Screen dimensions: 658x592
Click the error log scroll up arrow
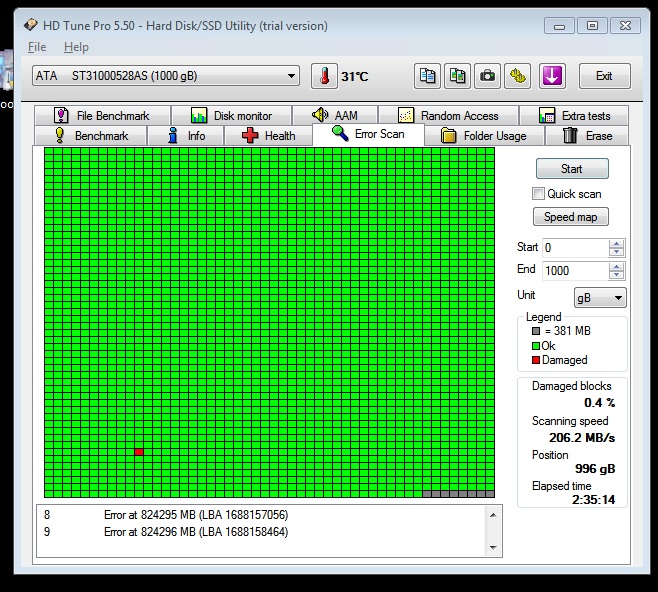pos(493,515)
